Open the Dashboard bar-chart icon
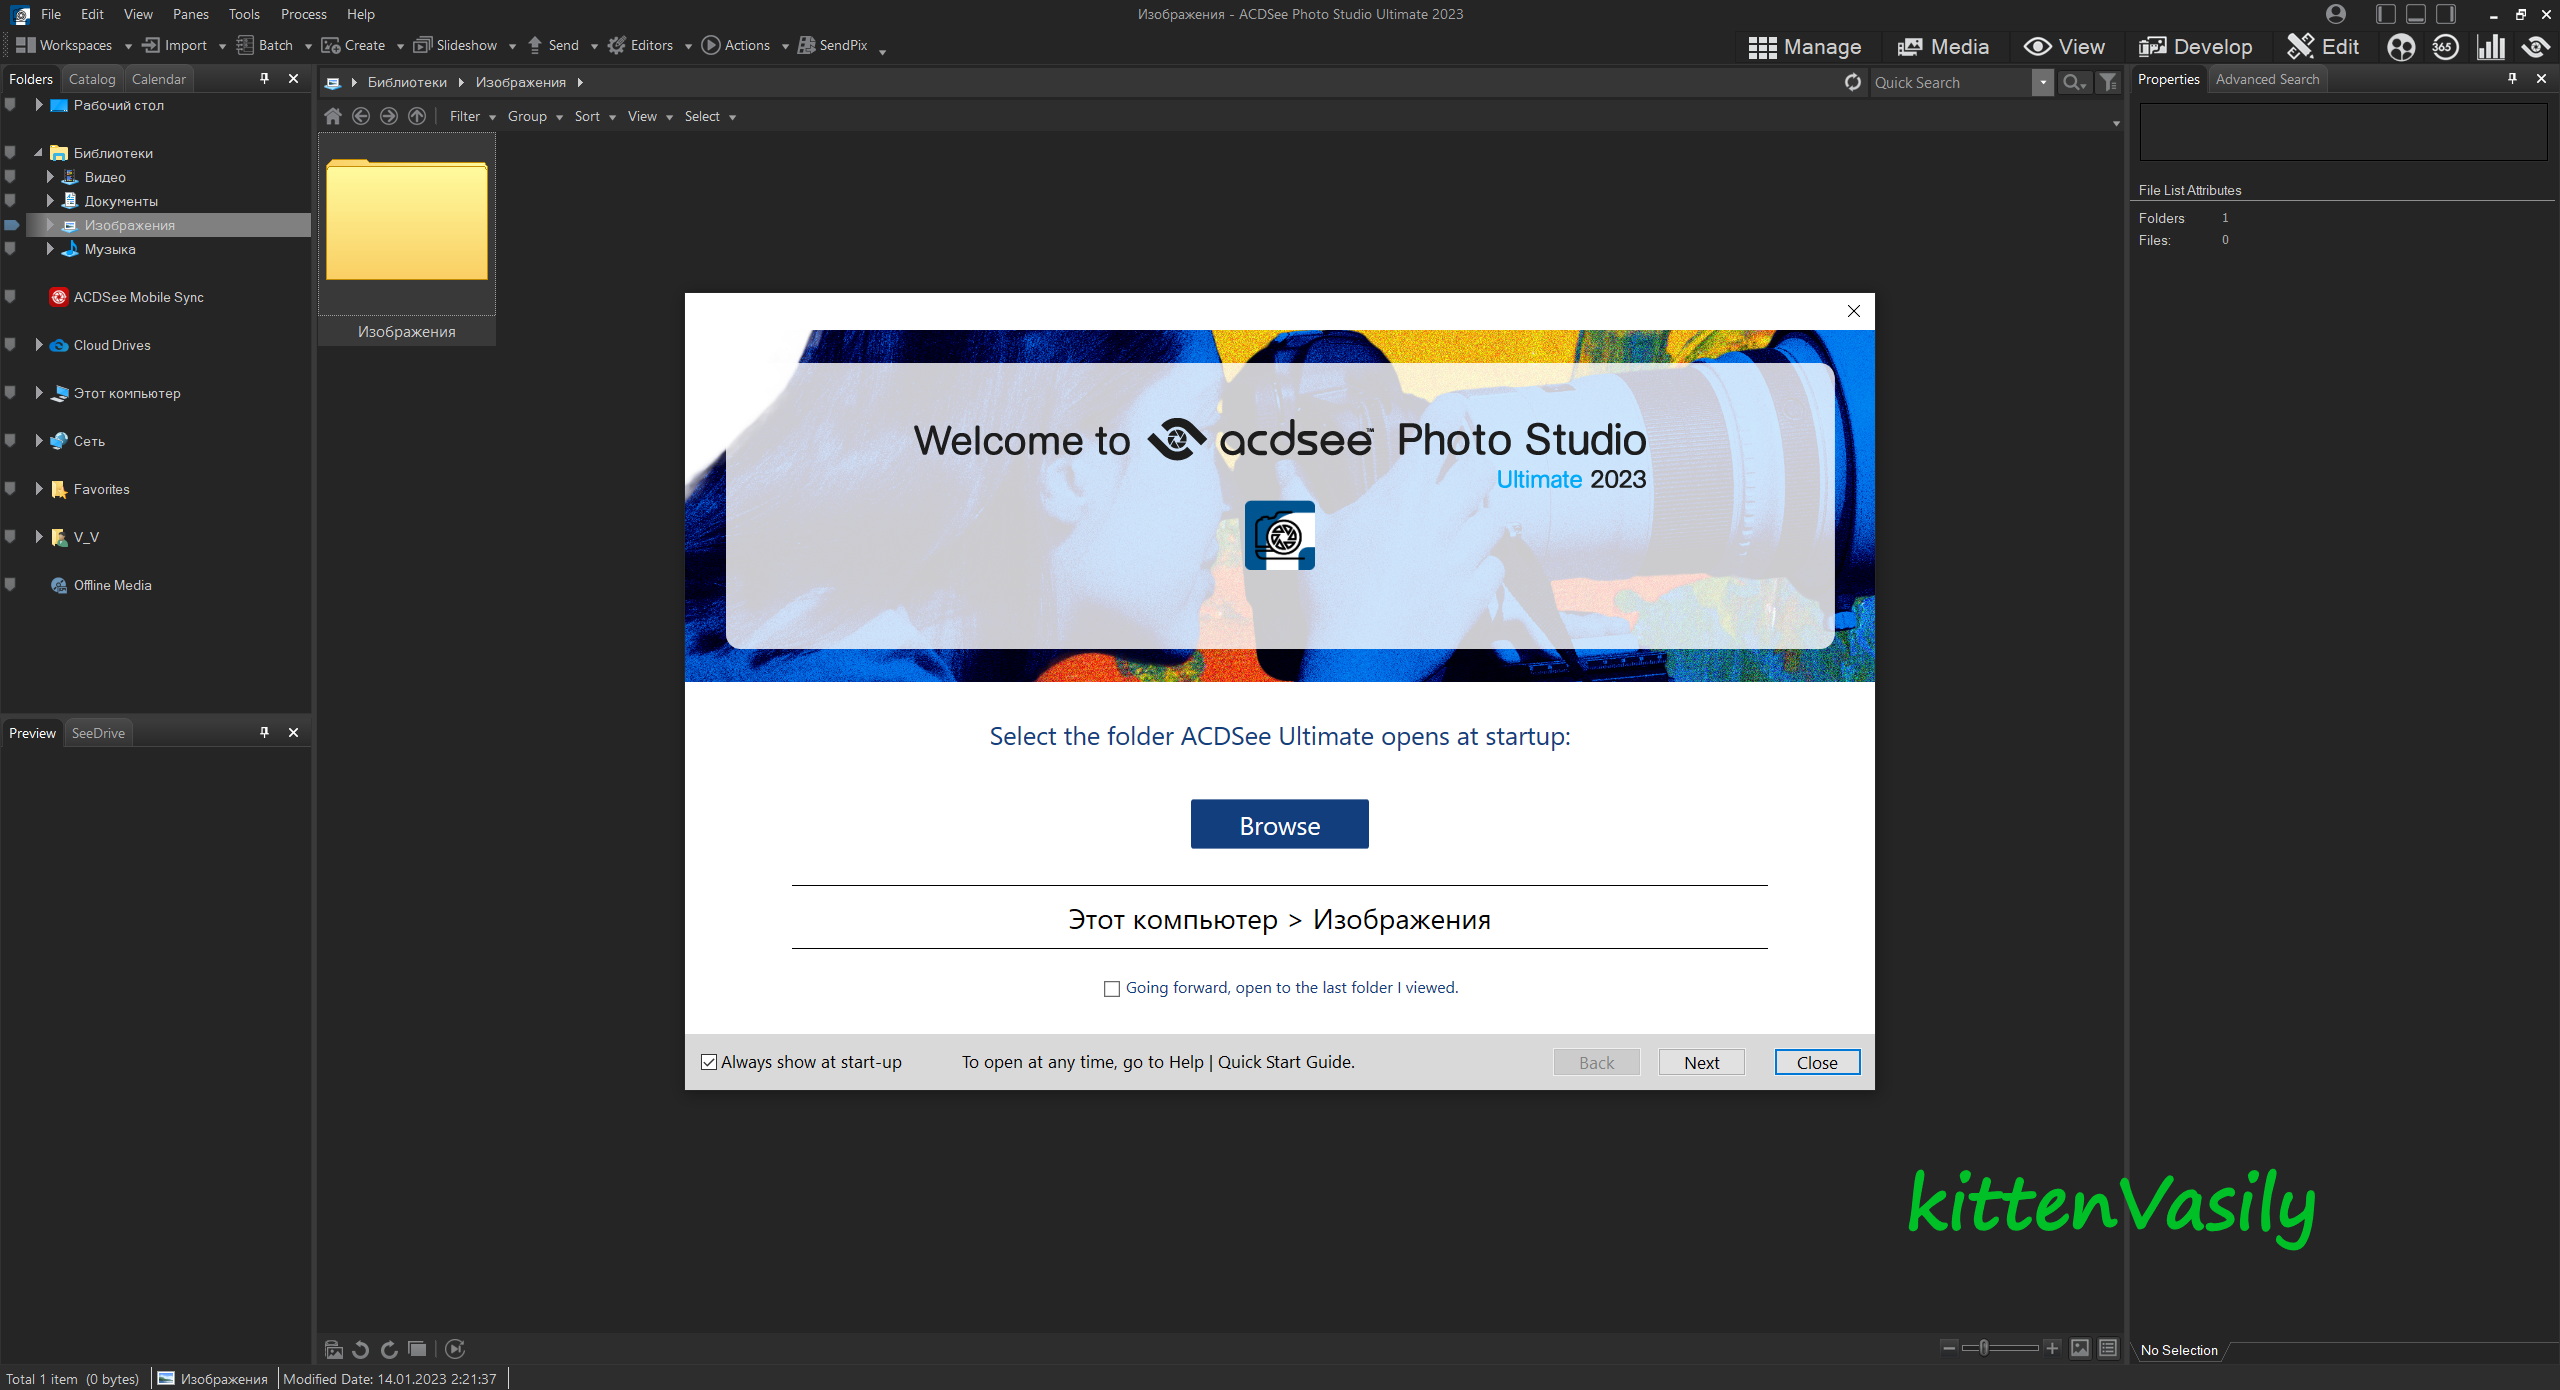The image size is (2560, 1390). pyautogui.click(x=2491, y=47)
